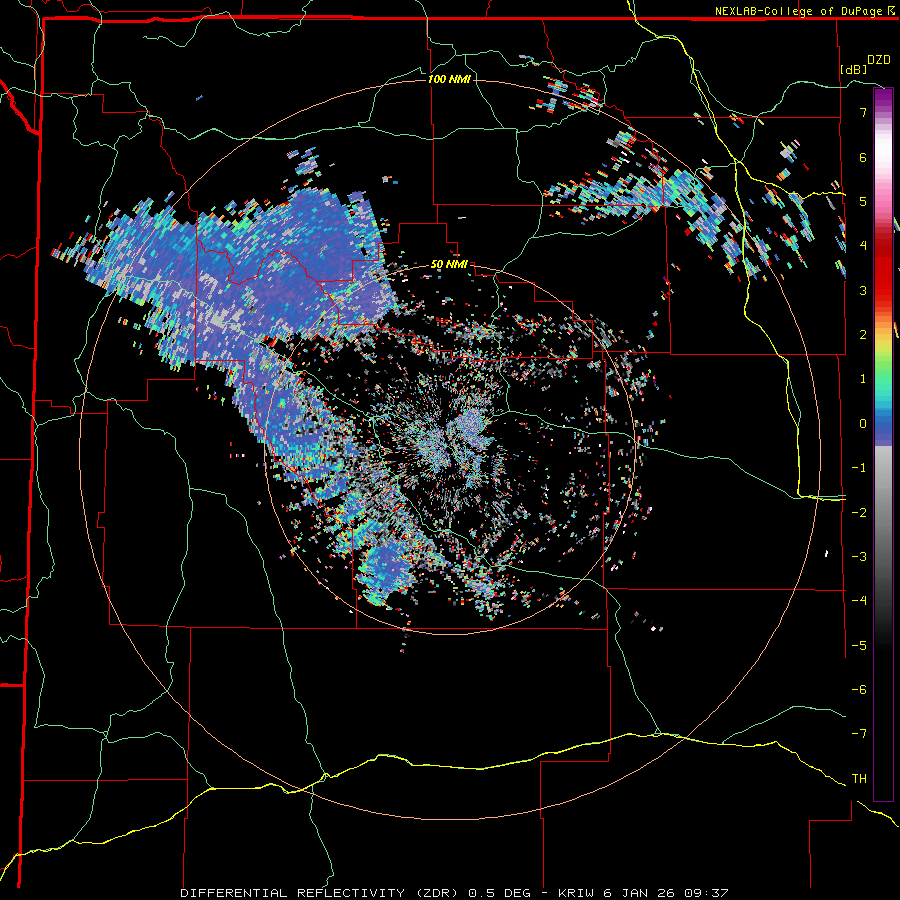The width and height of the screenshot is (900, 900).
Task: Click the 50 NMI range ring label
Action: click(x=449, y=265)
